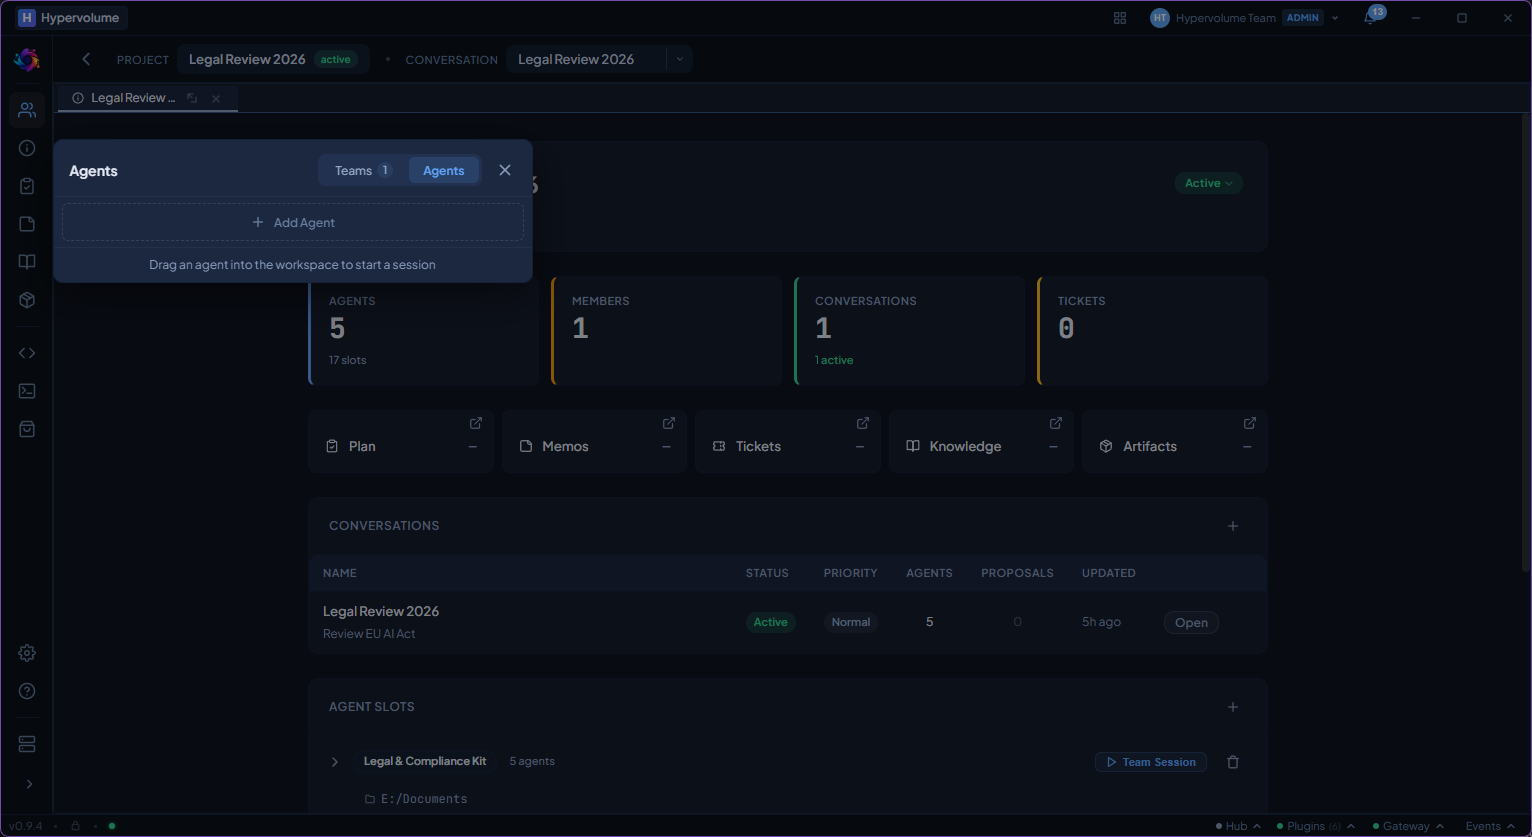The width and height of the screenshot is (1532, 837).
Task: Open the artifacts cube sidebar icon
Action: (27, 300)
